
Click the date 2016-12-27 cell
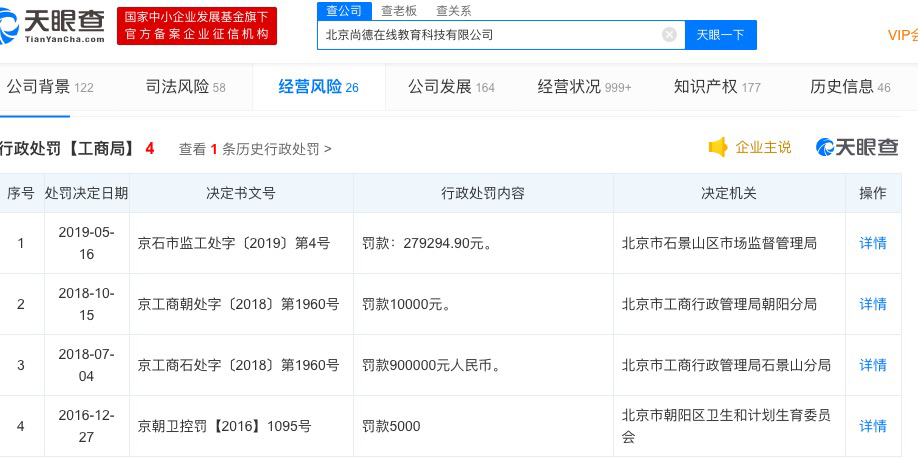coord(87,426)
